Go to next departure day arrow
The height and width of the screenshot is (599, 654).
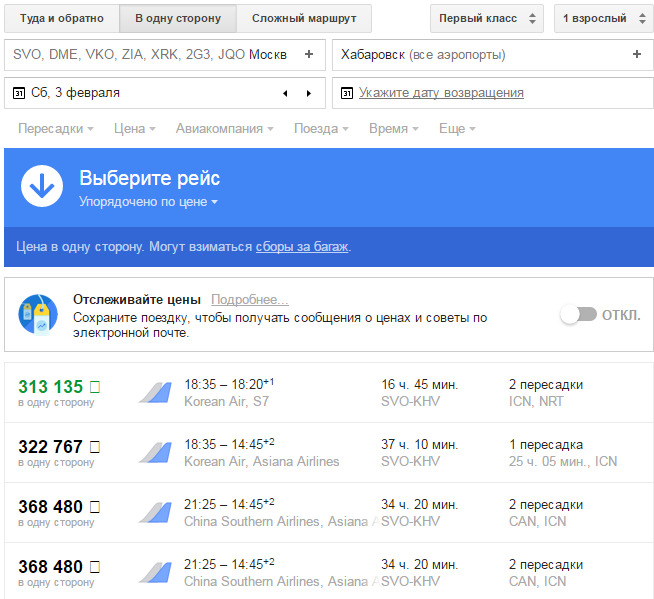309,93
